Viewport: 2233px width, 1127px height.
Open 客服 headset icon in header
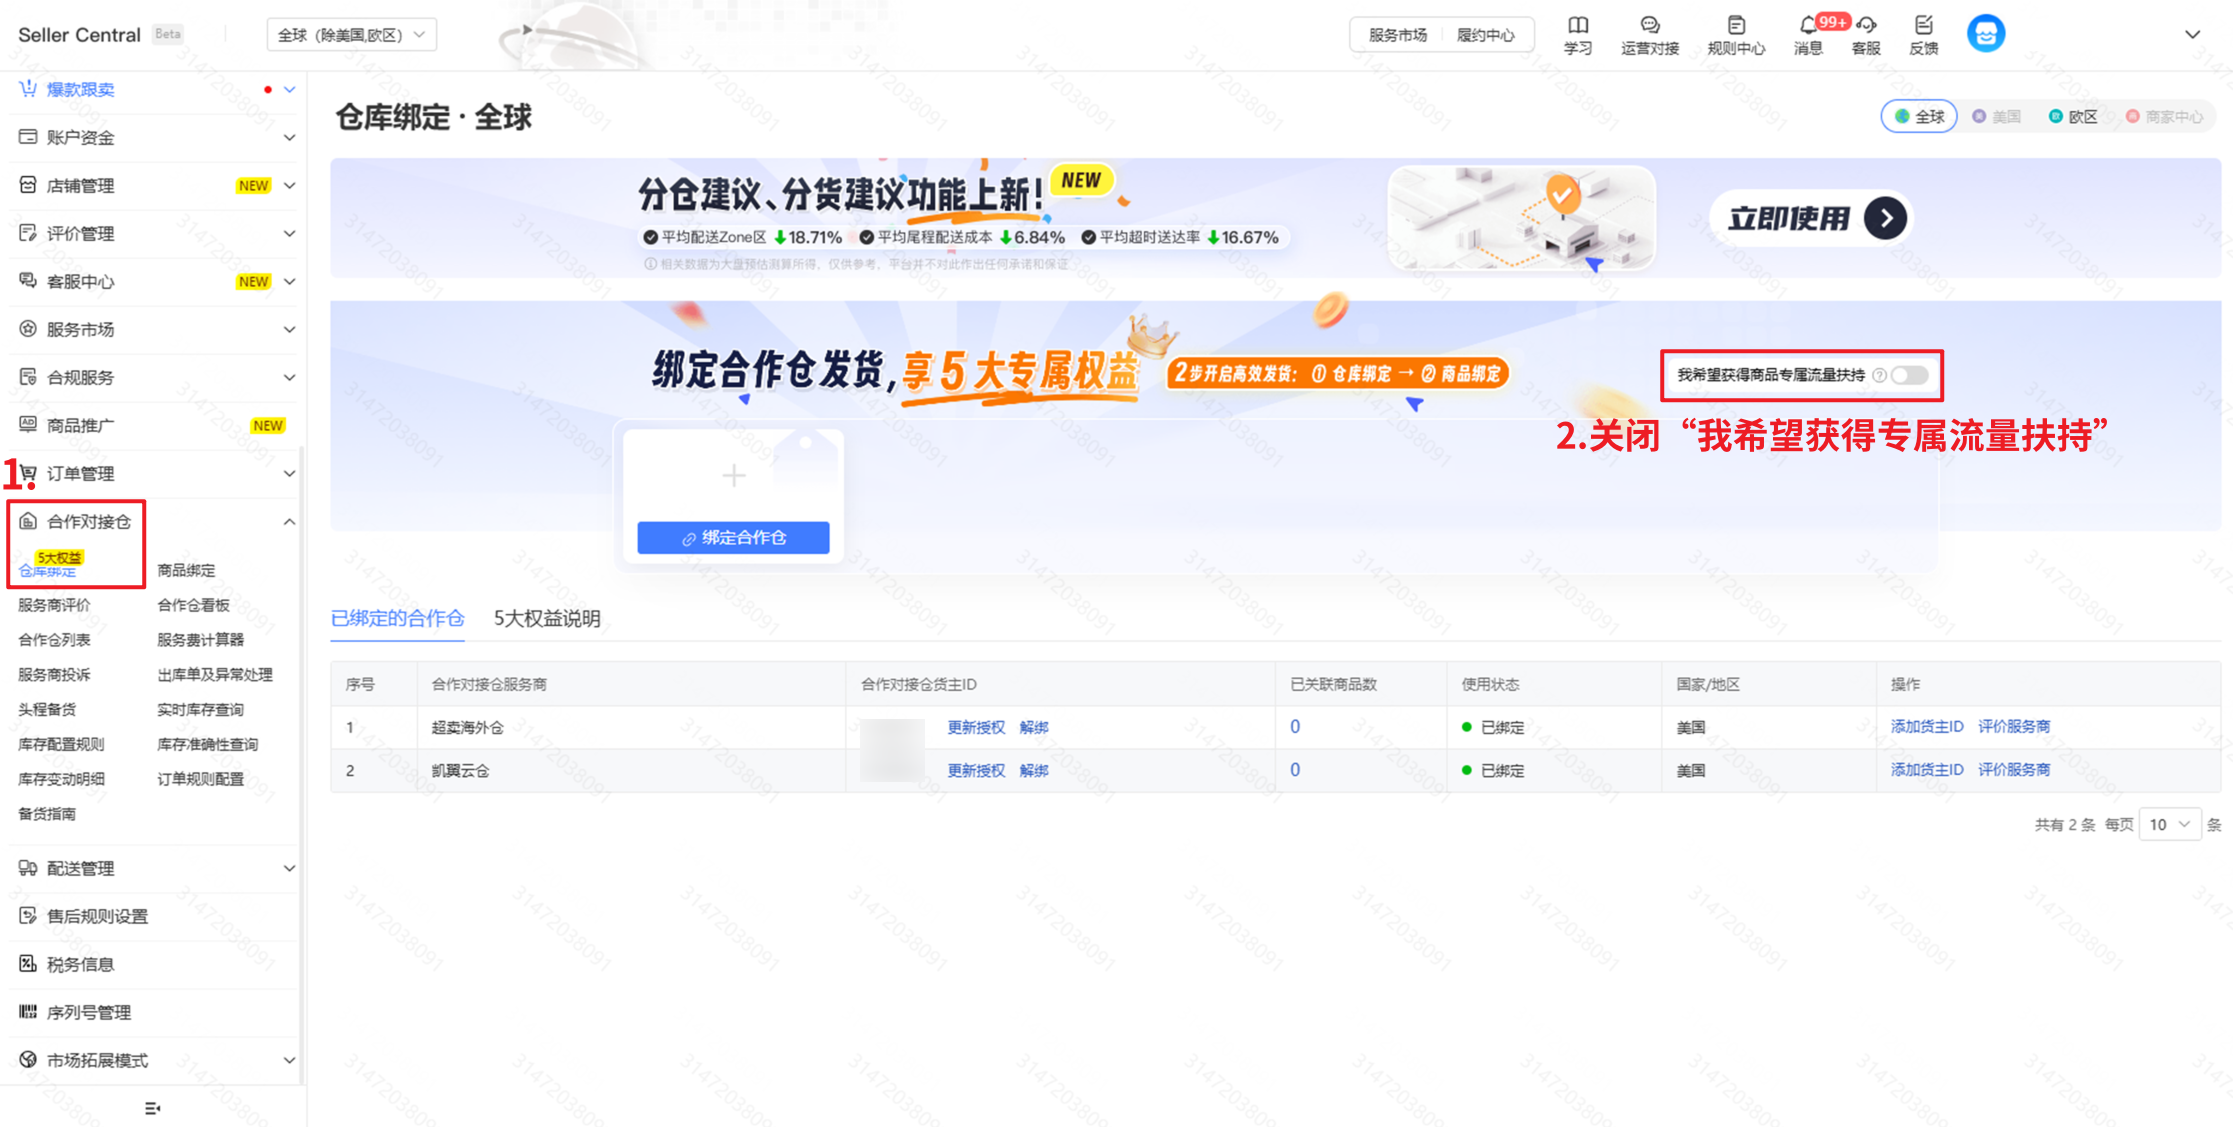(x=1865, y=27)
